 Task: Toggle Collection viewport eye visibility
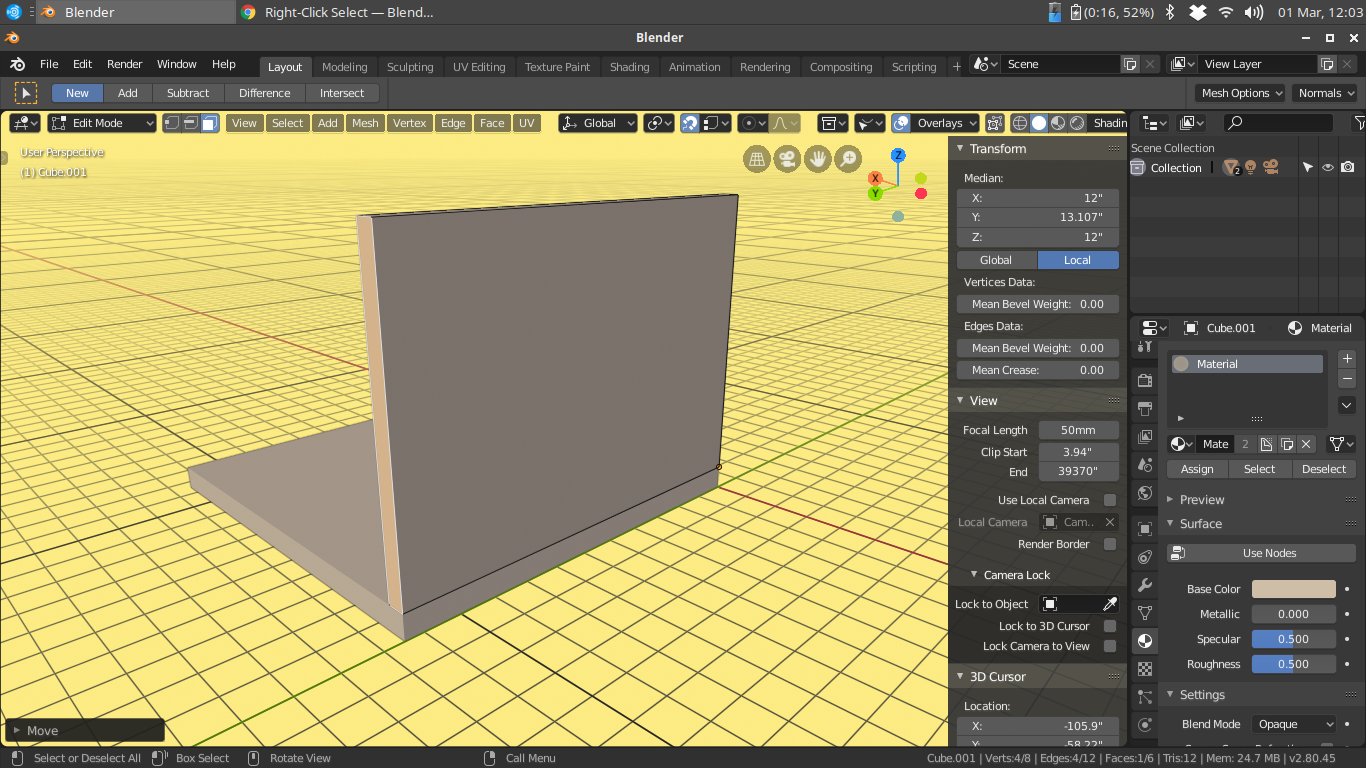[x=1328, y=168]
